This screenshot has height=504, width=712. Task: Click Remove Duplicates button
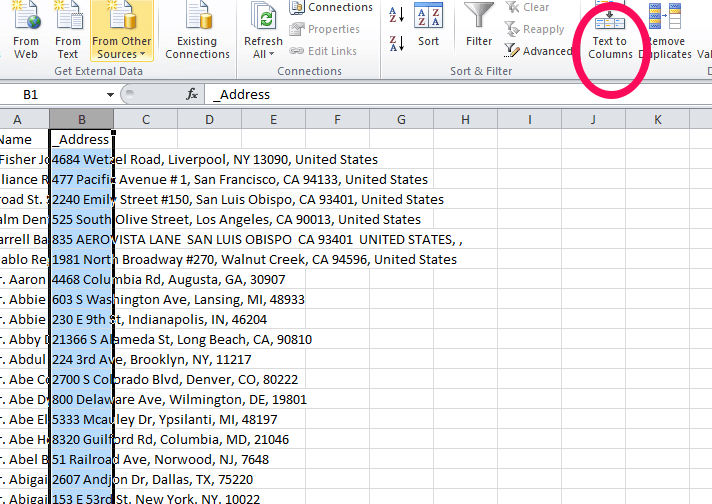[666, 30]
